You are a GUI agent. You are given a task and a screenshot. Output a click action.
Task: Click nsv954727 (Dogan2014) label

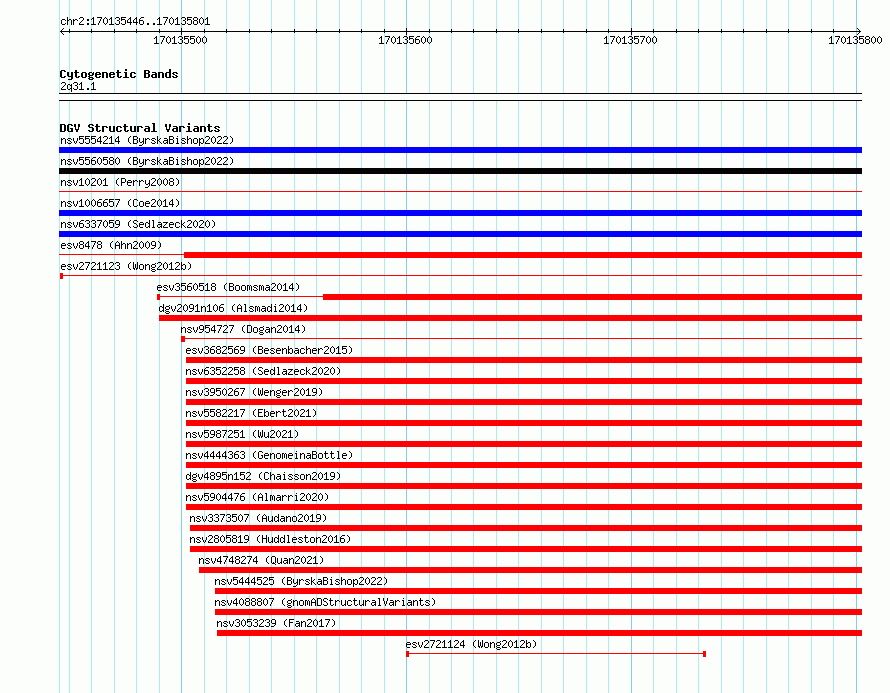[x=243, y=329]
